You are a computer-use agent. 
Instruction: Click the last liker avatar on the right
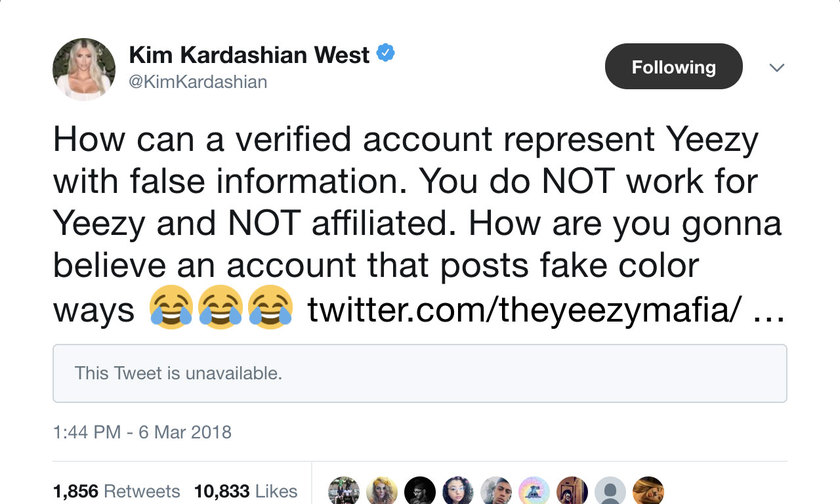648,491
